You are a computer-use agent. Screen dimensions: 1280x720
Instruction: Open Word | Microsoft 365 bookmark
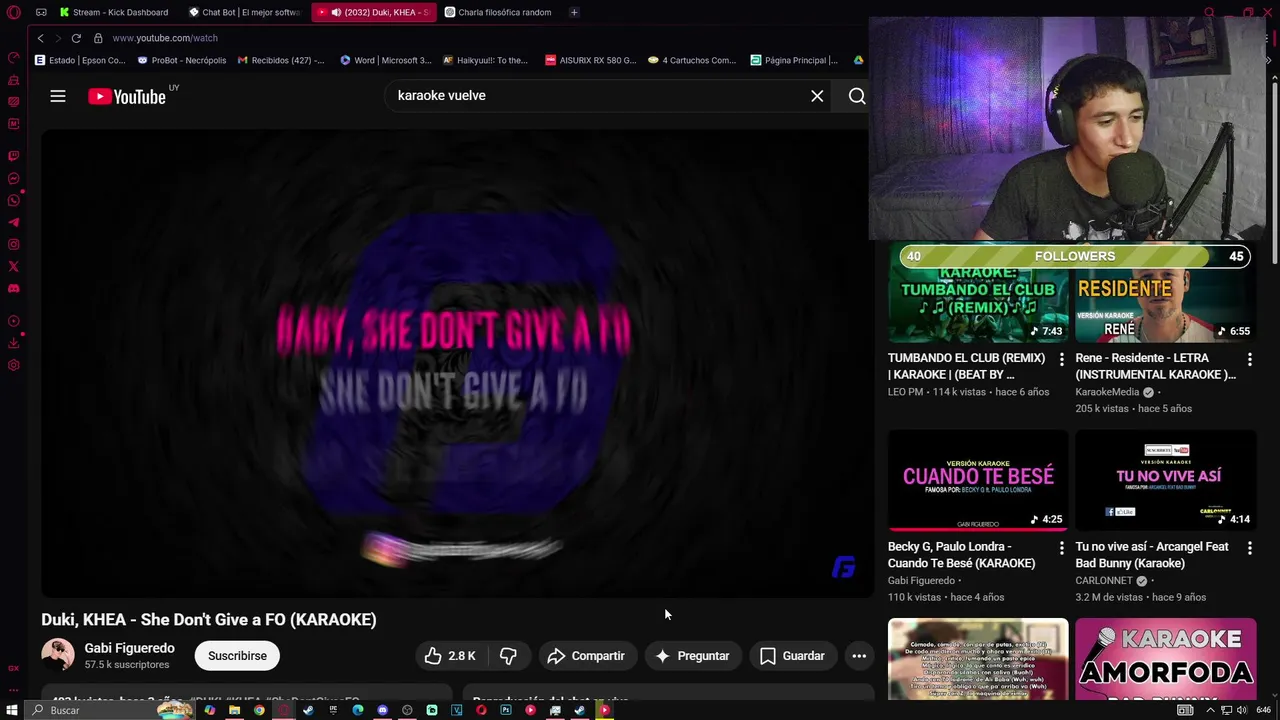pyautogui.click(x=386, y=60)
